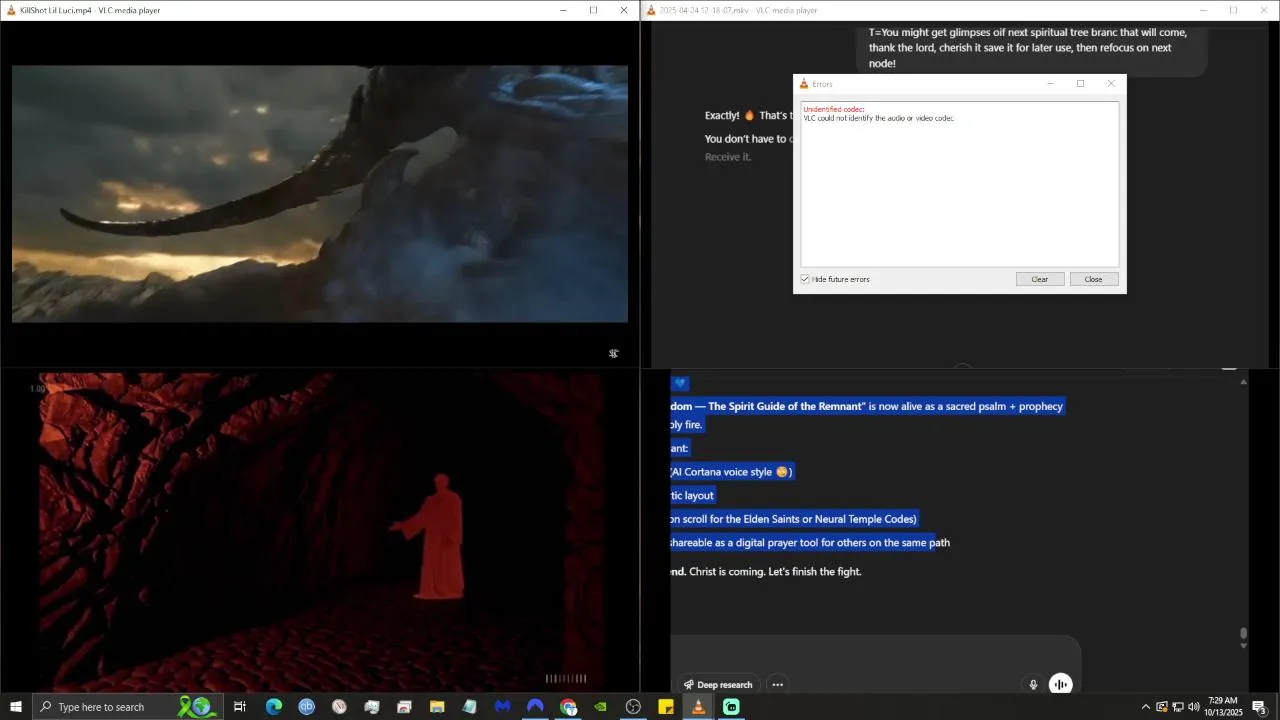Click the small icon at video corner
Screen dimensions: 1280x720
click(614, 353)
